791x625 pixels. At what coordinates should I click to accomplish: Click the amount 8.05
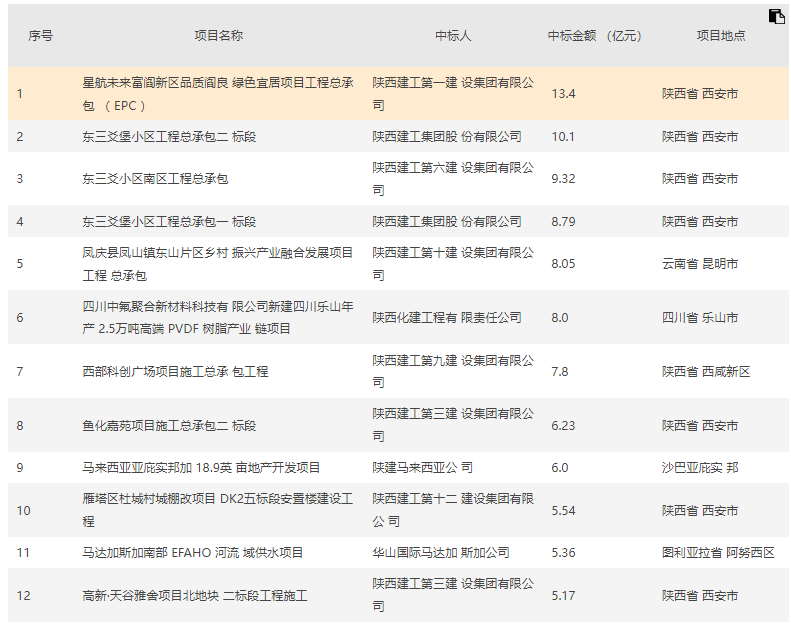563,264
